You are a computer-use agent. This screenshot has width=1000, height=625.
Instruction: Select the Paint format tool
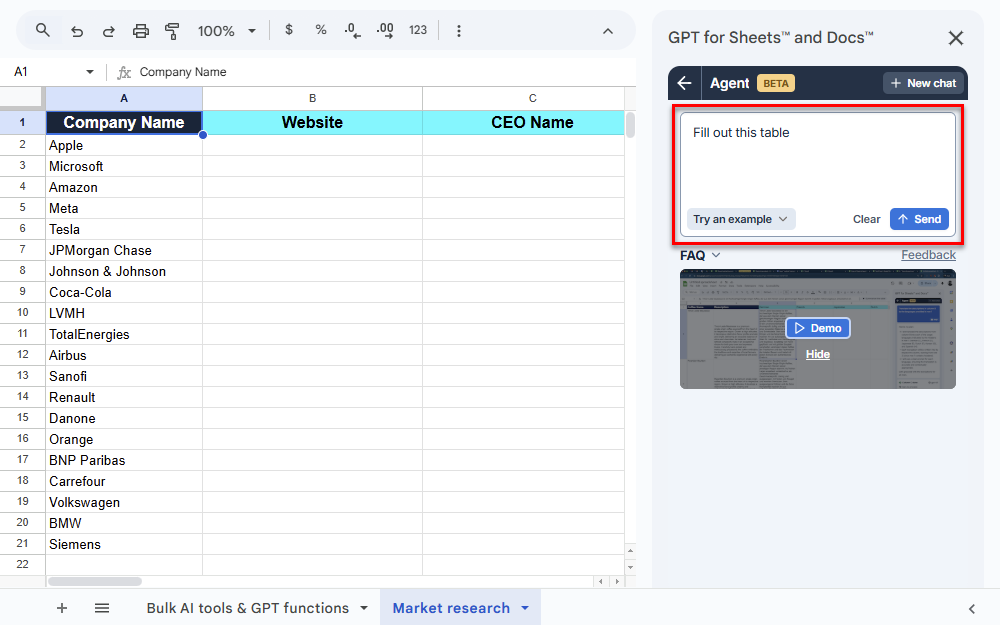click(x=172, y=30)
